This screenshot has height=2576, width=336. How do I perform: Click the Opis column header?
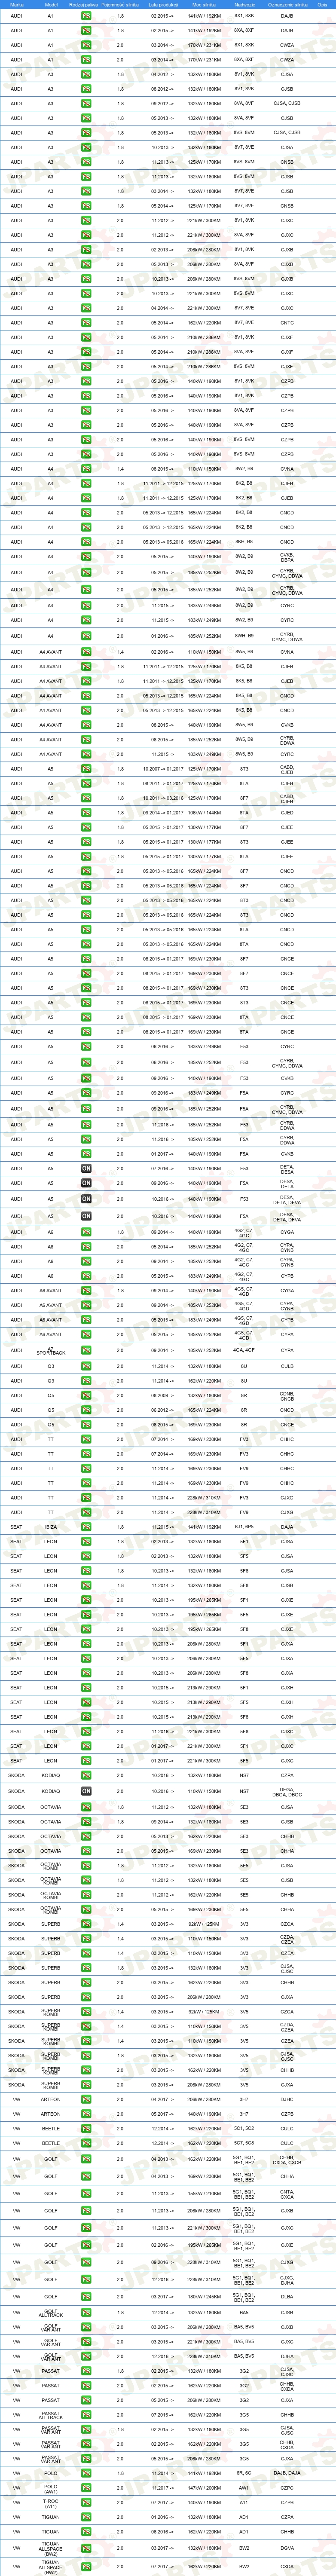[322, 5]
